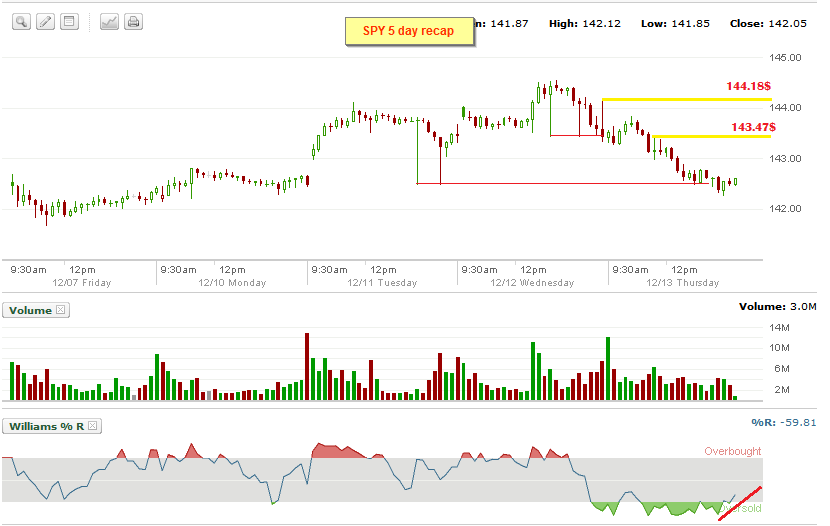Click the Close: 142.05 readout
Image resolution: width=830 pixels, height=526 pixels.
768,23
